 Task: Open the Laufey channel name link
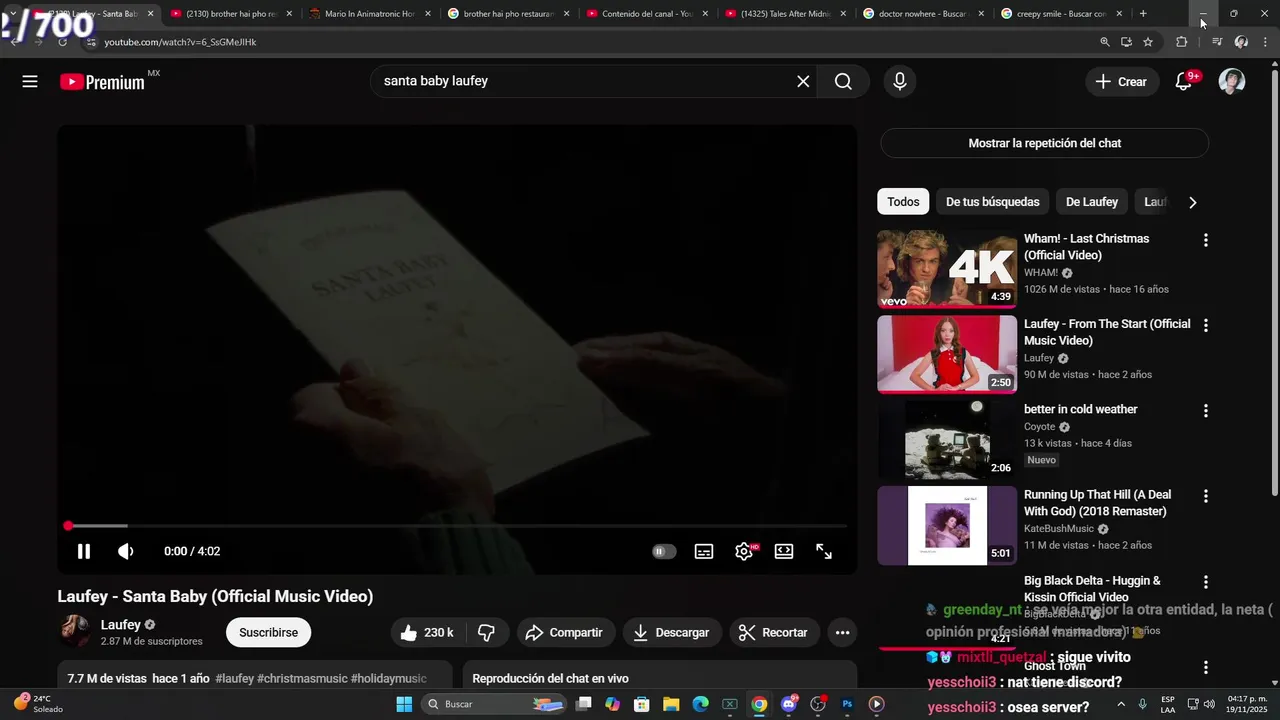(x=121, y=625)
